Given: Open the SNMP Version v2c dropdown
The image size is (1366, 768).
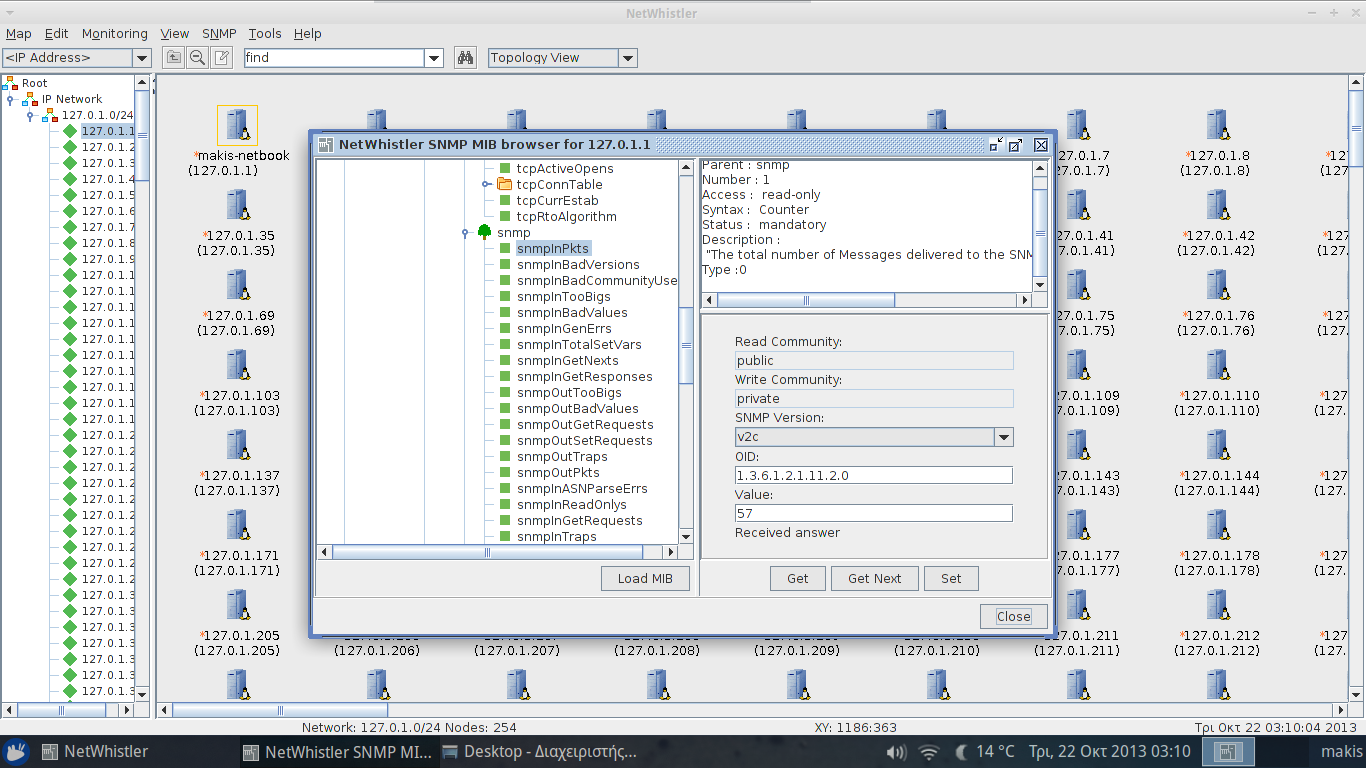Looking at the screenshot, I should click(1003, 437).
